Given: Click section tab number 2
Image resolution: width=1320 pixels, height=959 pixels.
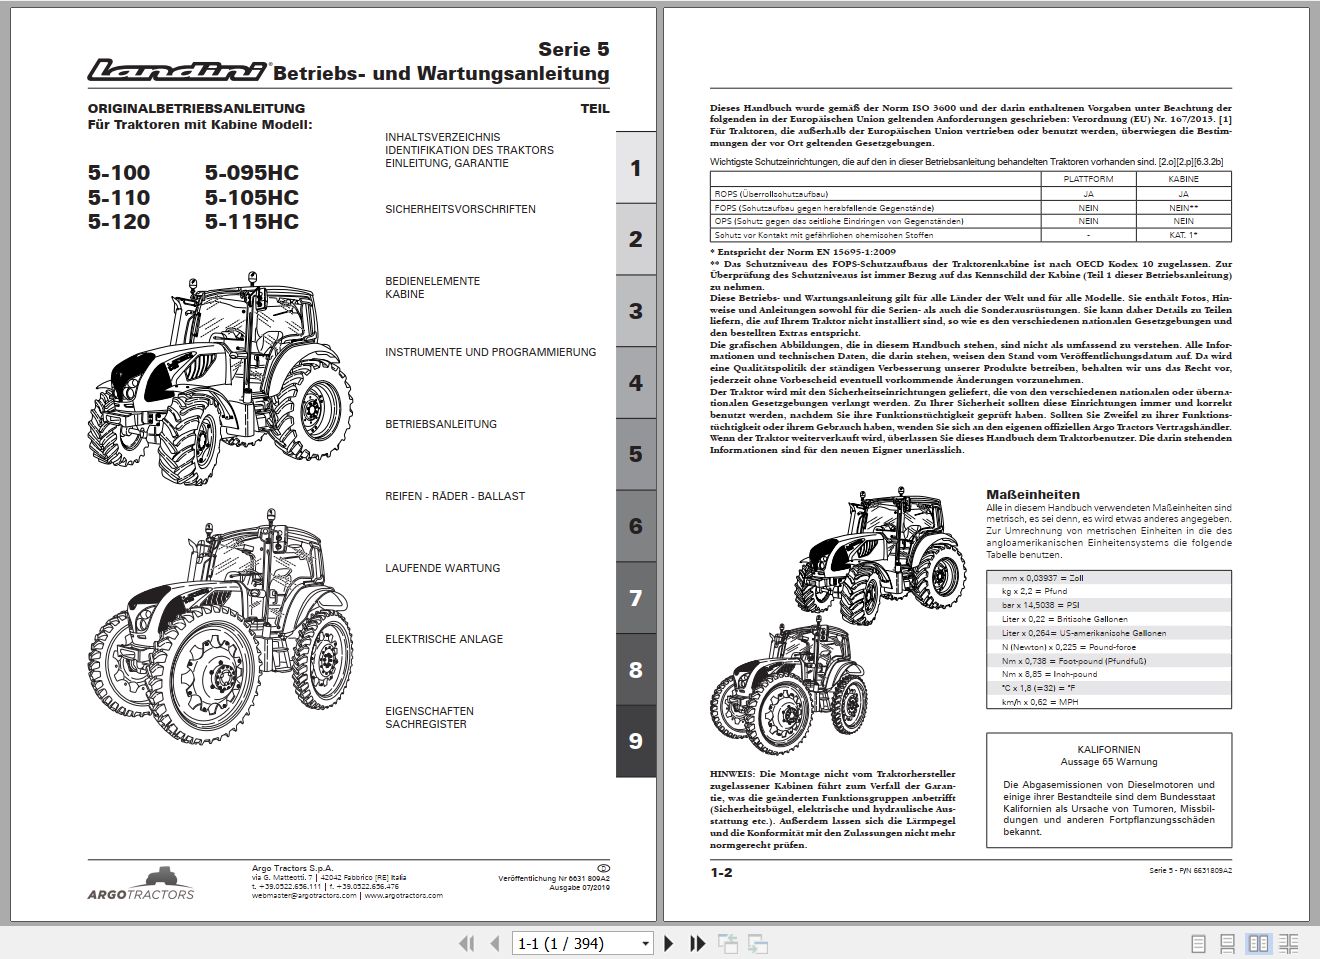Looking at the screenshot, I should point(636,239).
